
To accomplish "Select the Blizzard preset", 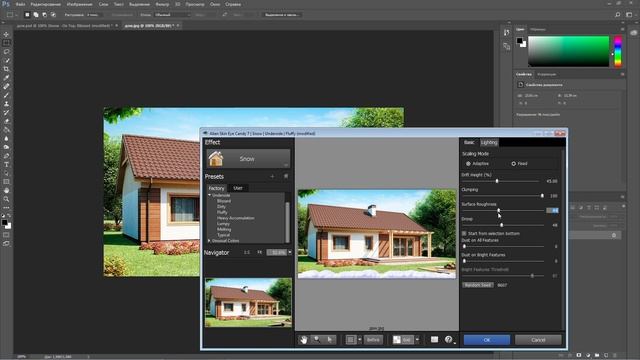I will [224, 201].
